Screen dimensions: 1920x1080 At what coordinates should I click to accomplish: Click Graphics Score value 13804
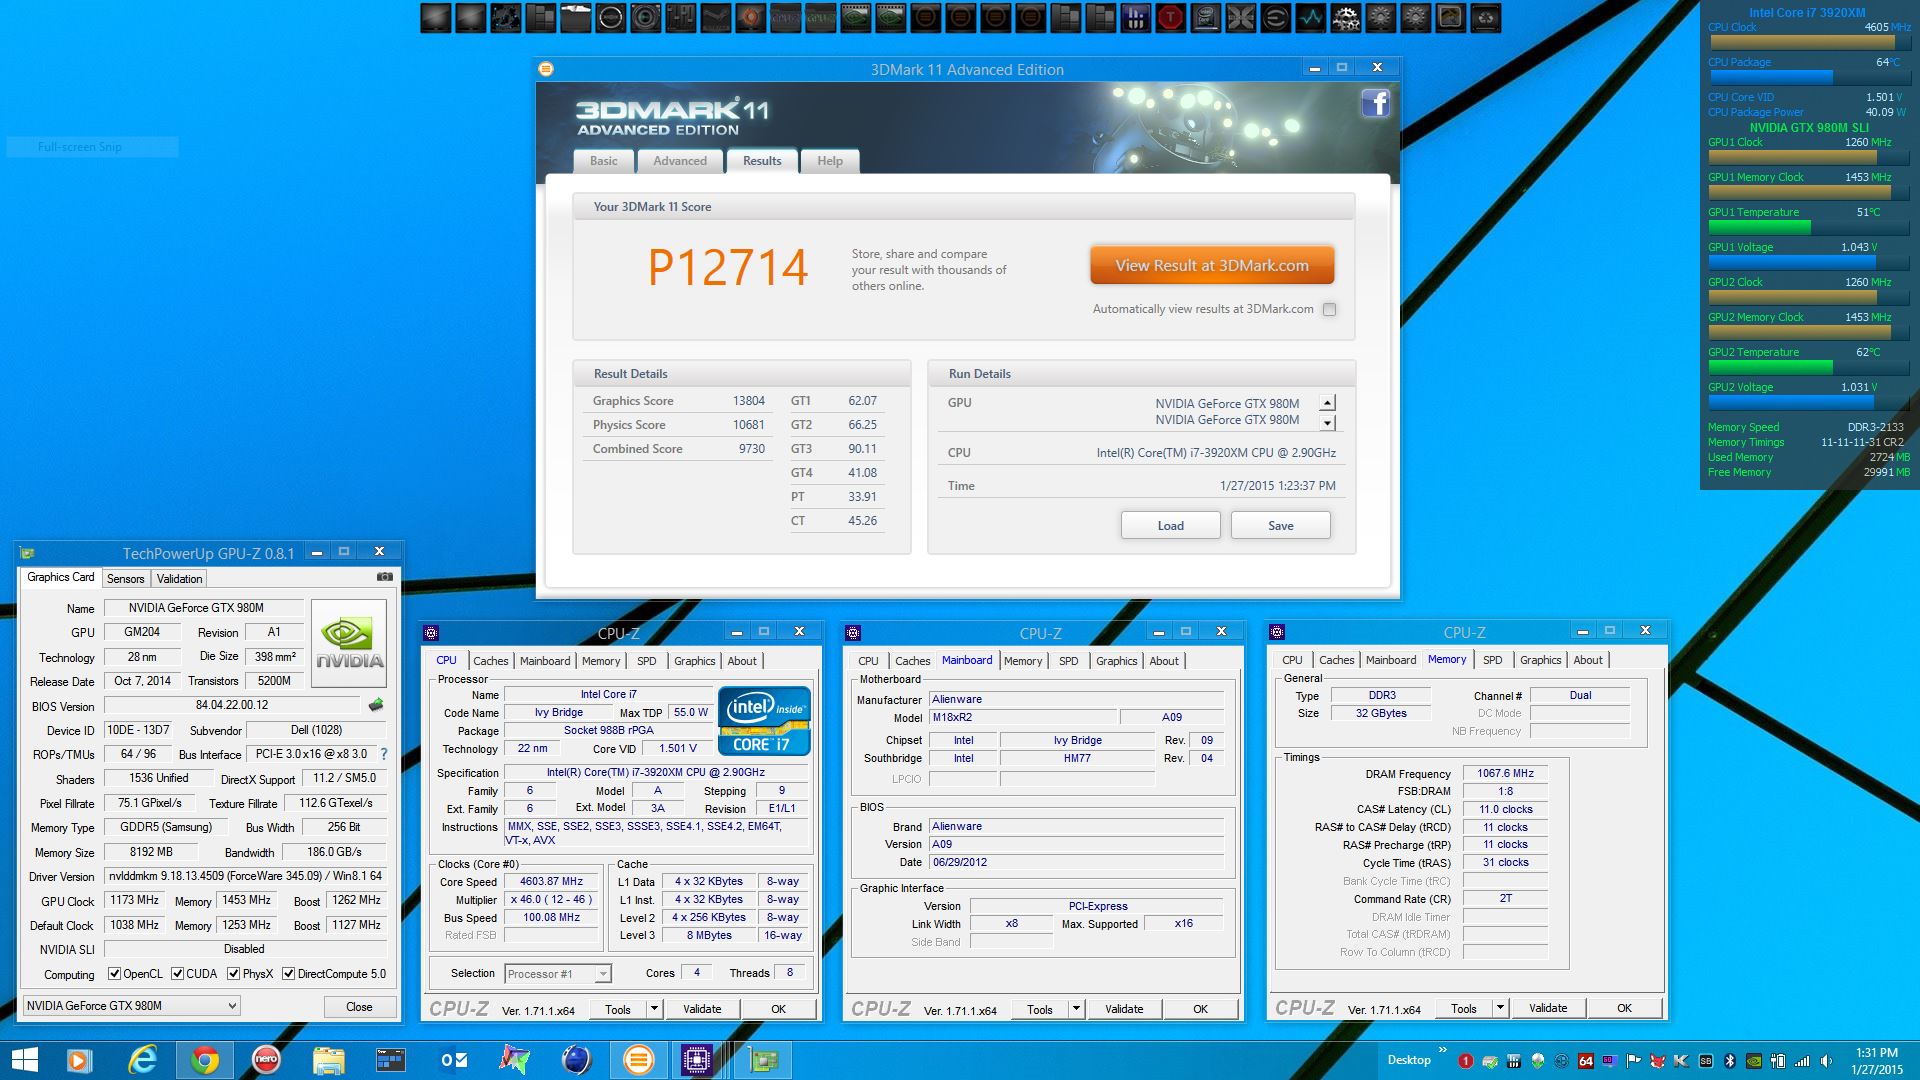click(749, 401)
